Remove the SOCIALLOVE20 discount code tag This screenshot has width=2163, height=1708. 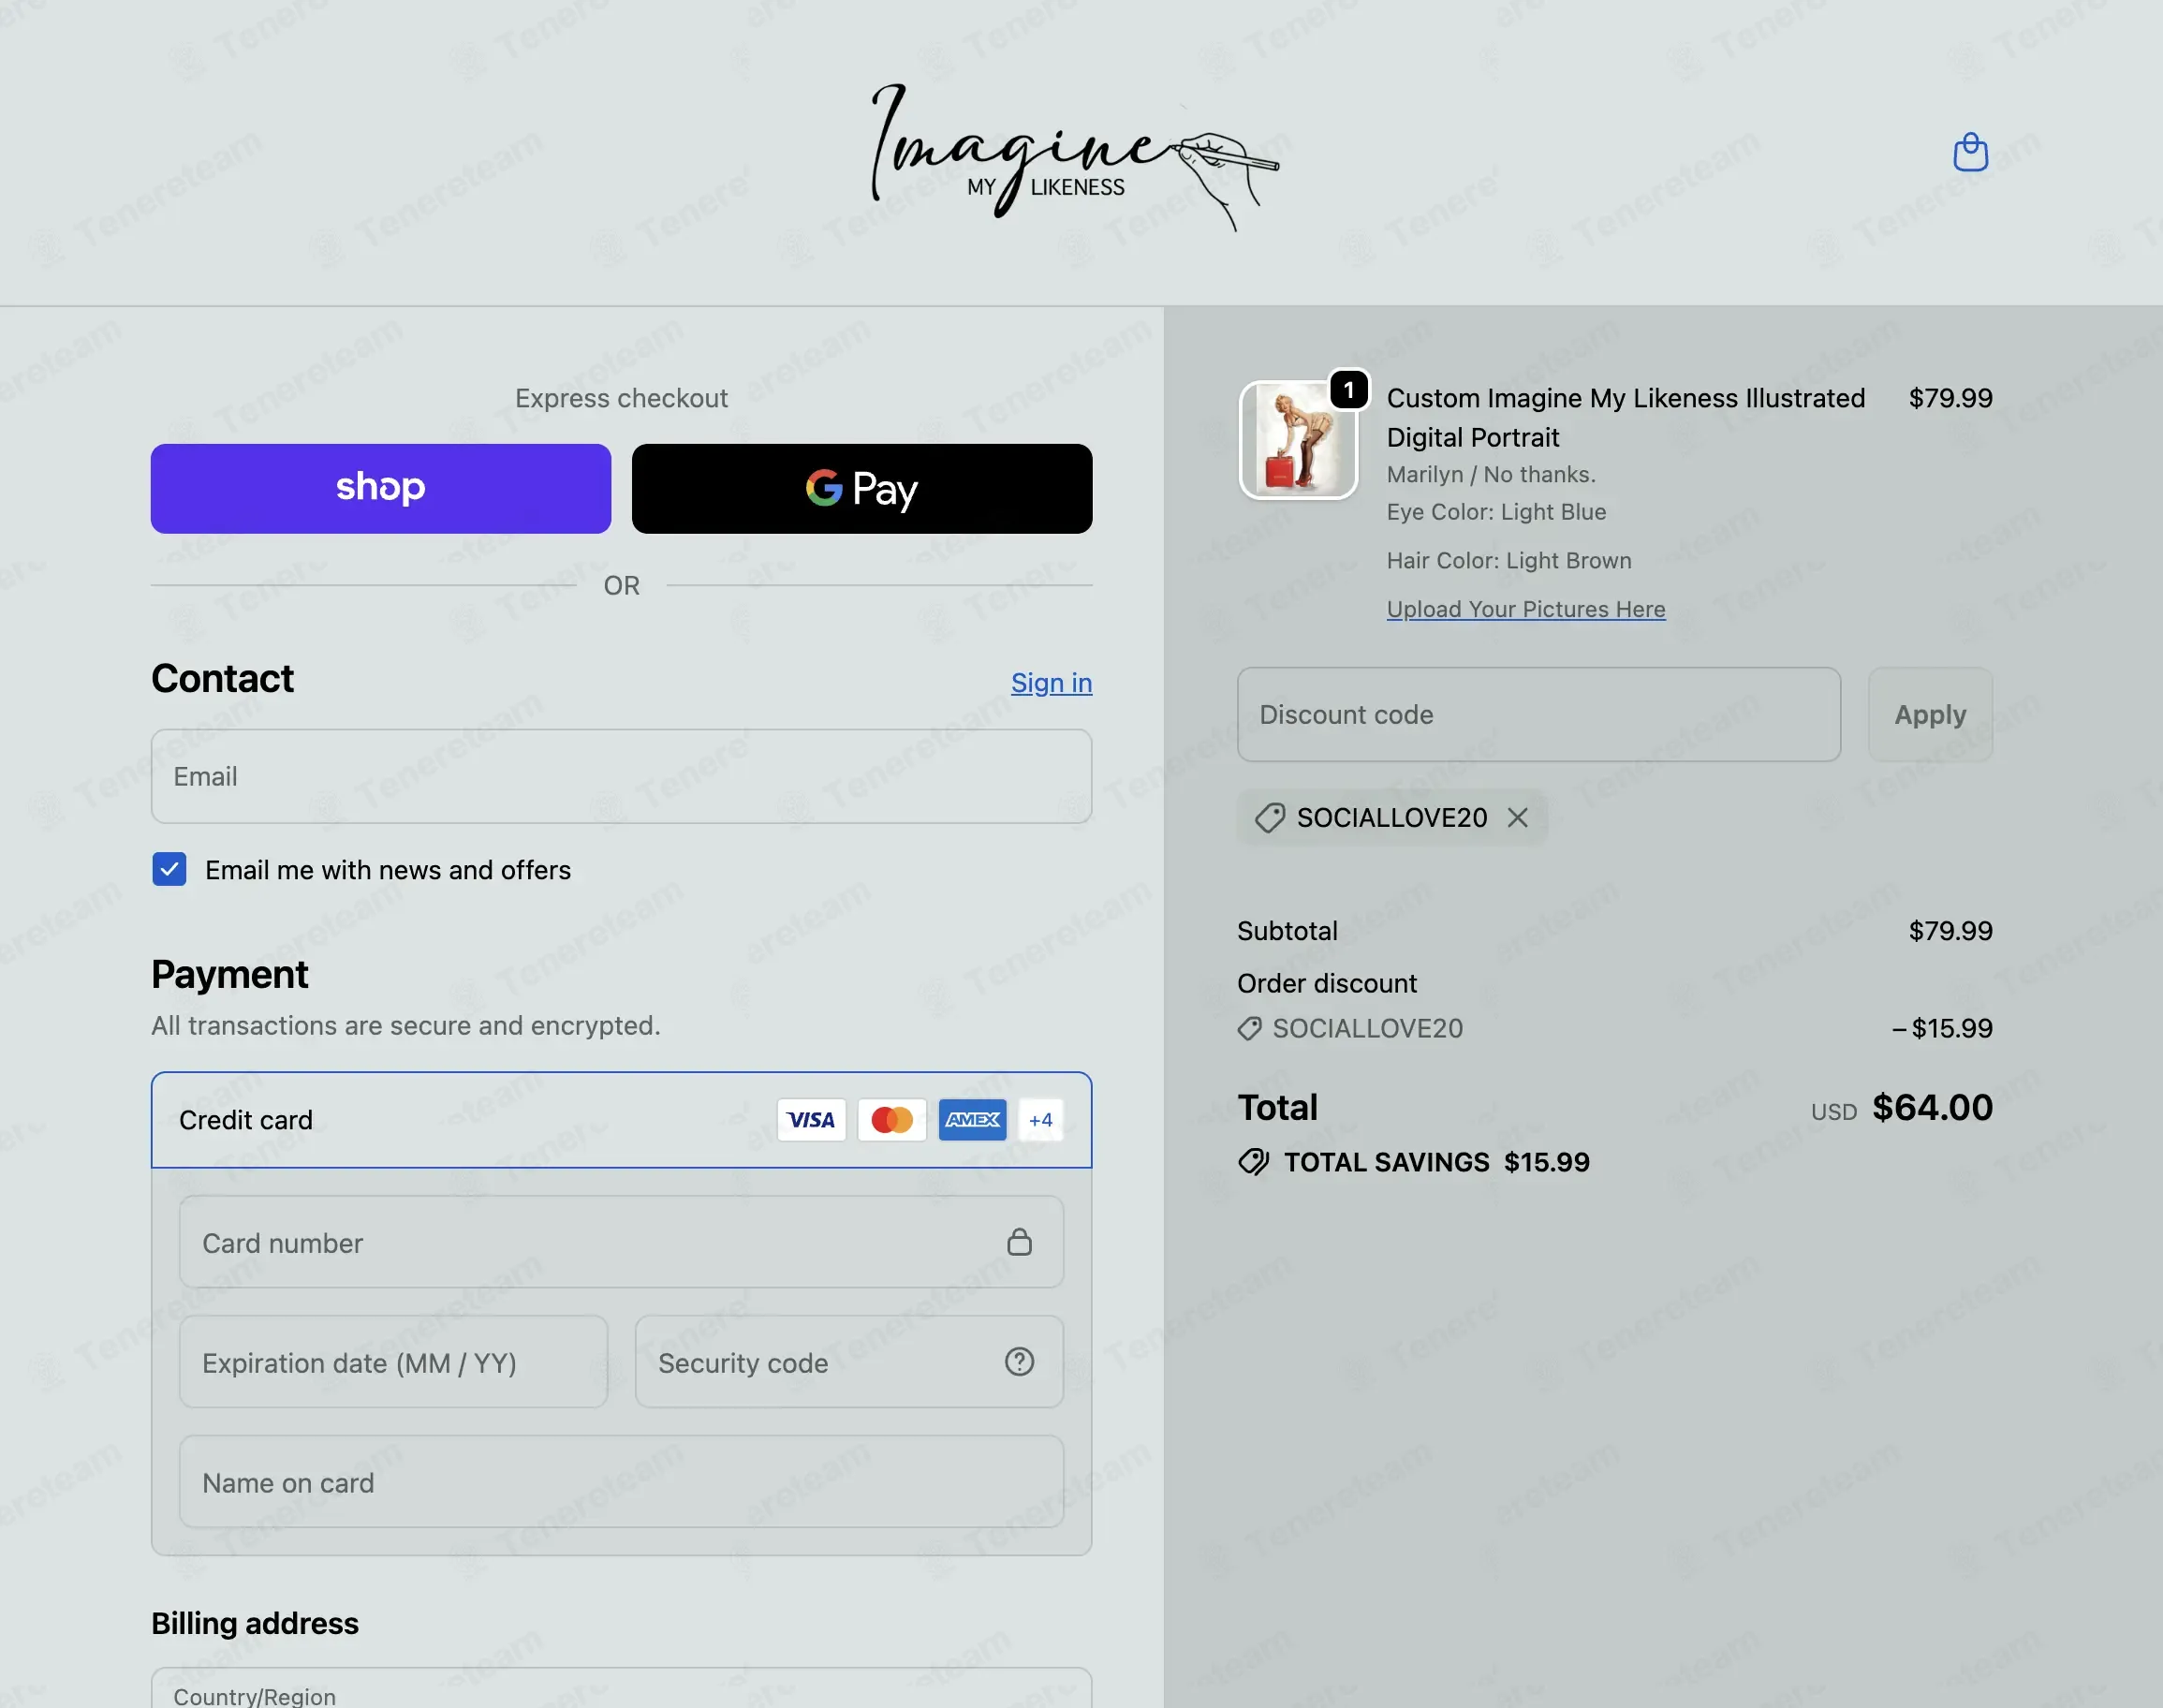1517,818
